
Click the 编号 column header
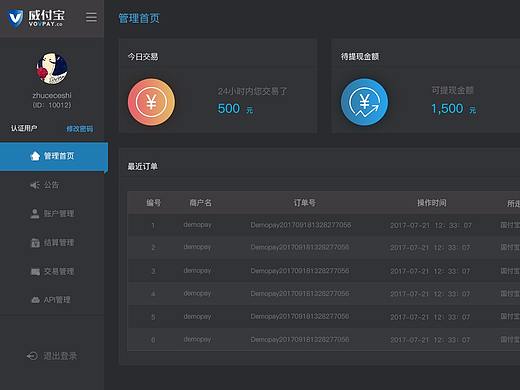[154, 203]
